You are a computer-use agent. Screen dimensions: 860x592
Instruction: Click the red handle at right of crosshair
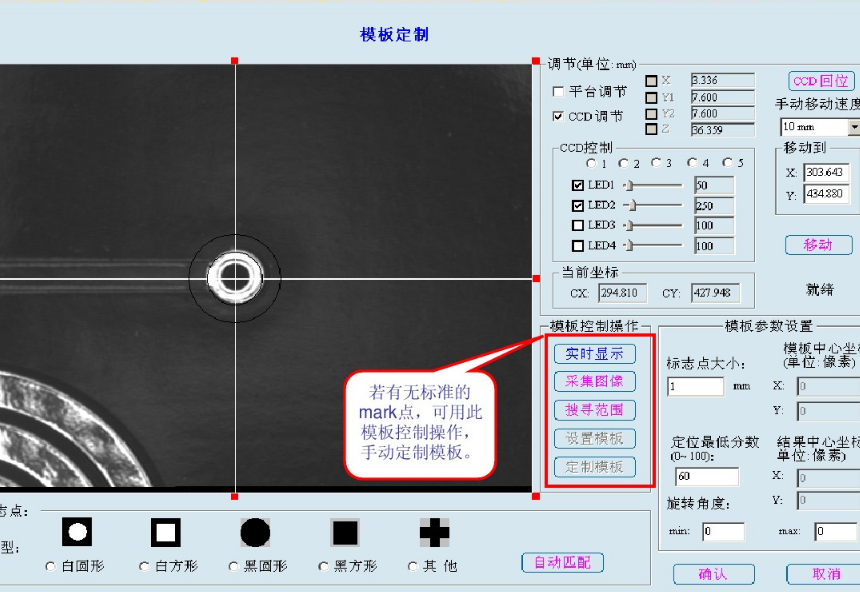532,278
